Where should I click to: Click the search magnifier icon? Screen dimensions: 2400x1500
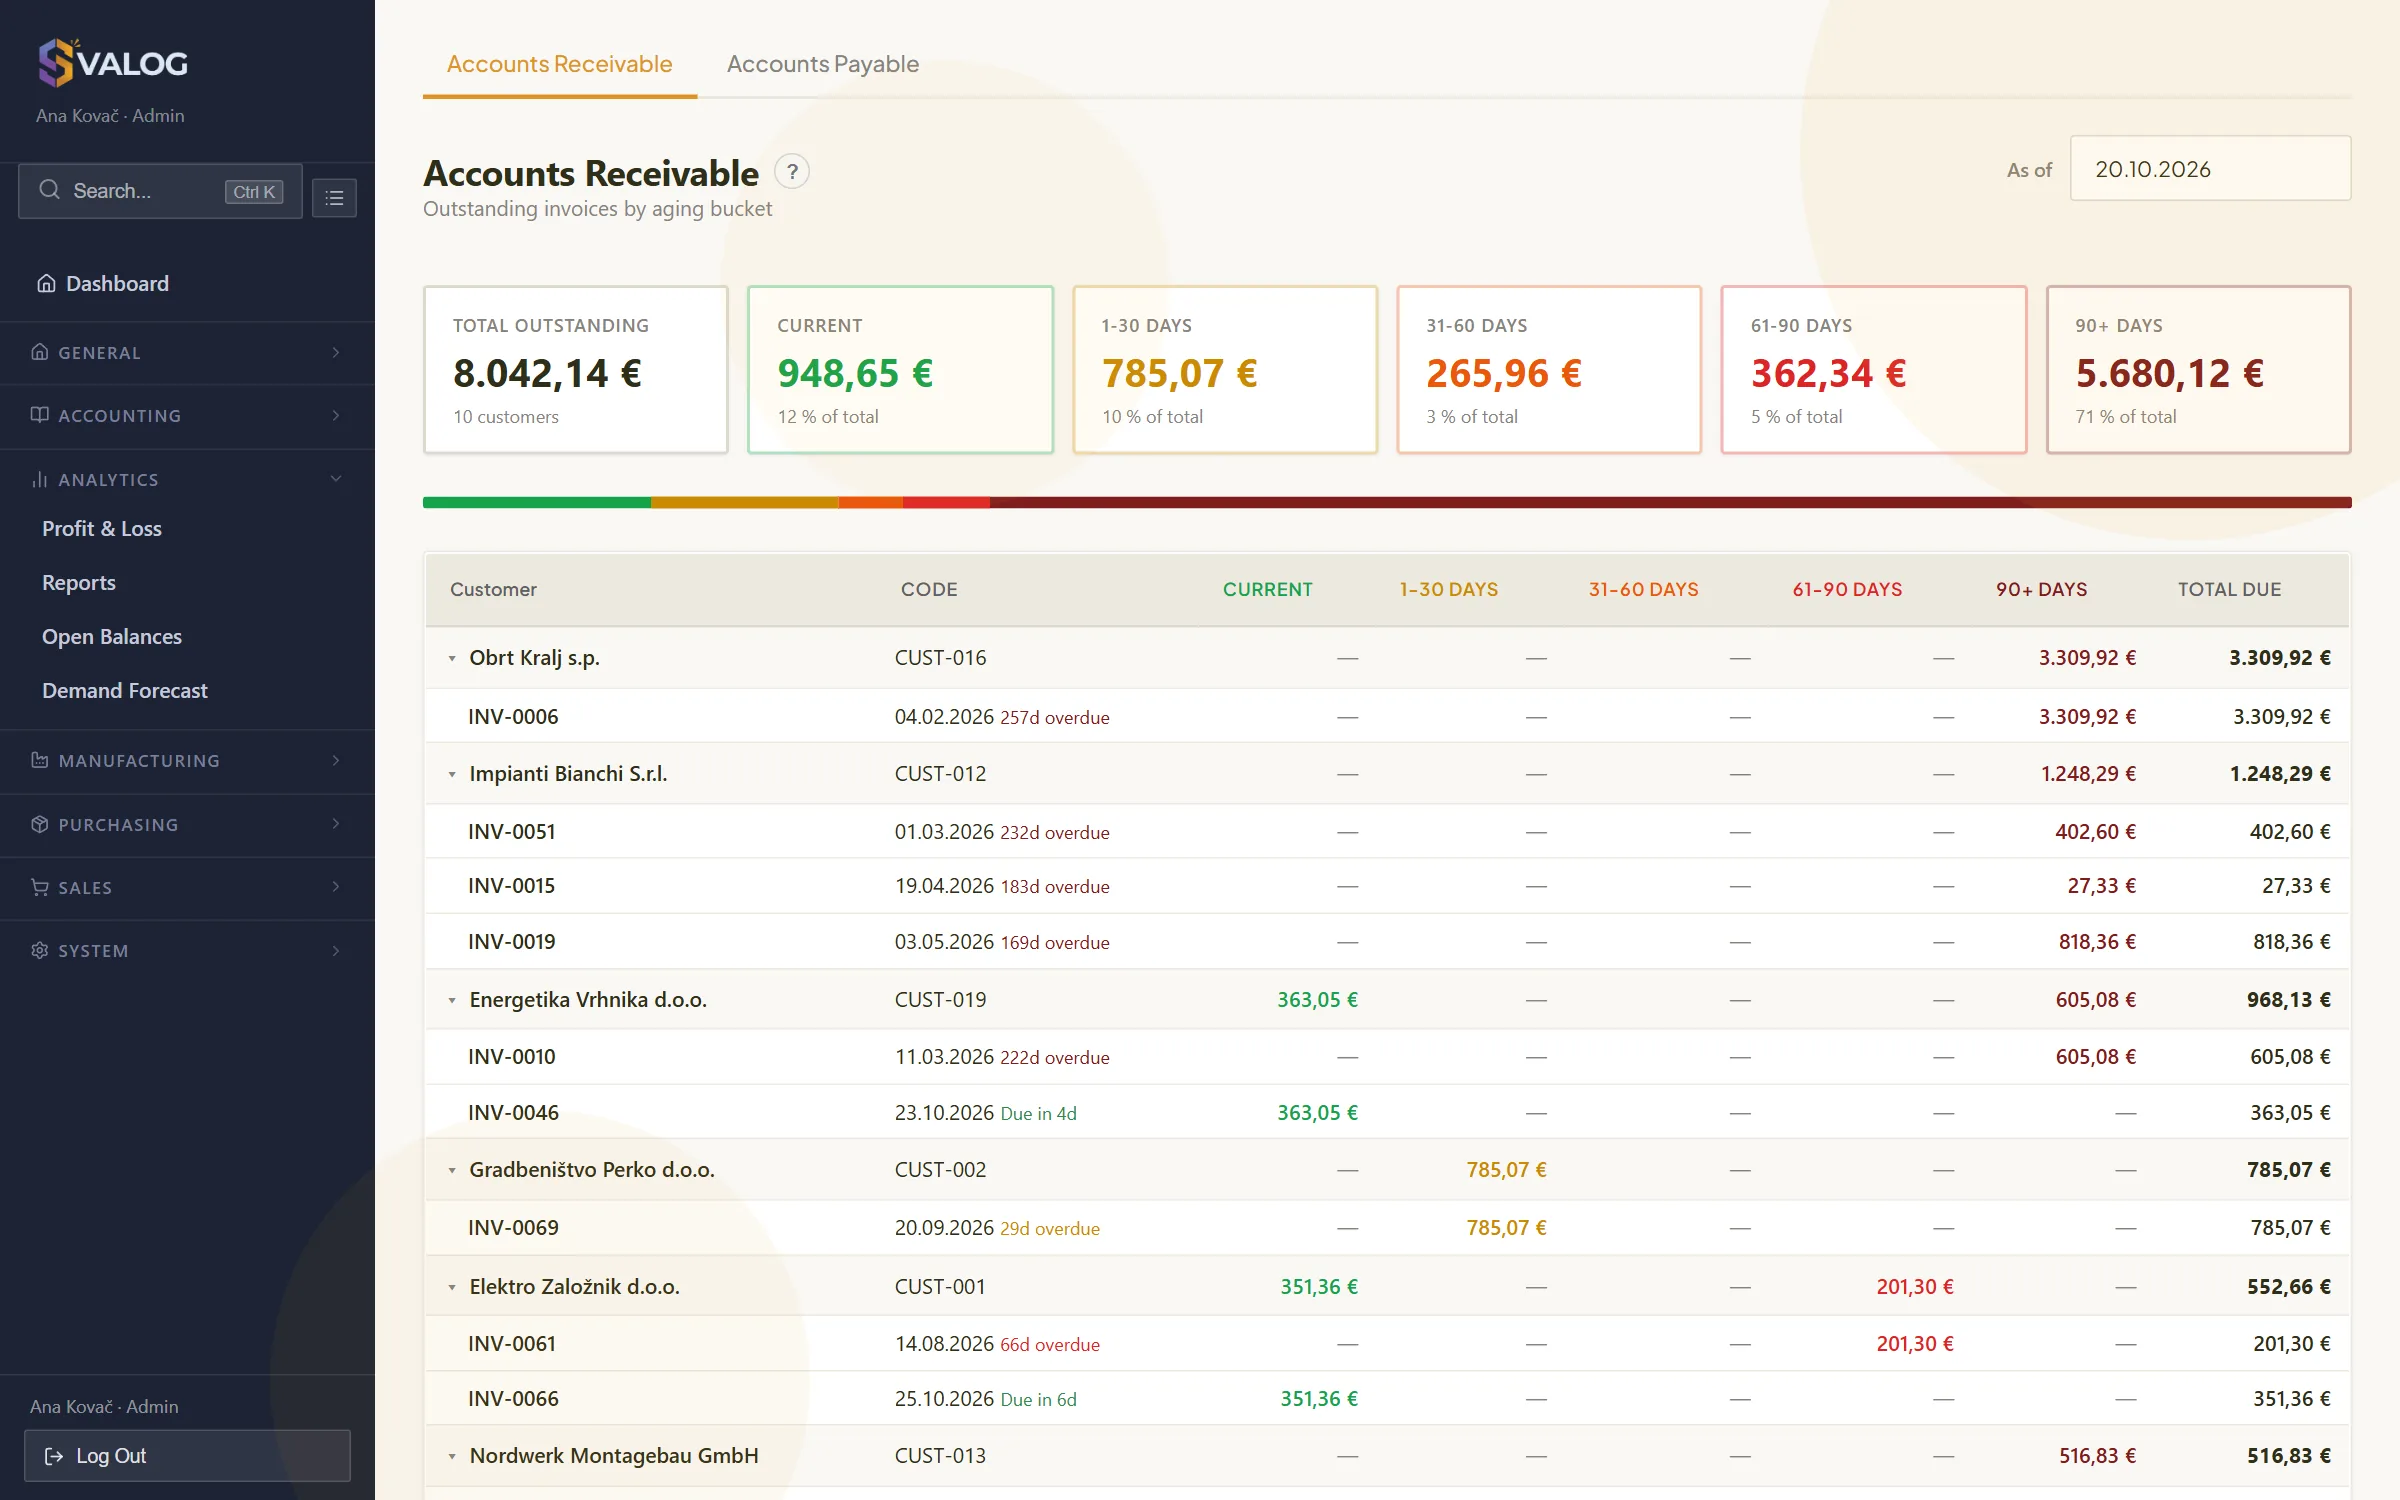49,190
